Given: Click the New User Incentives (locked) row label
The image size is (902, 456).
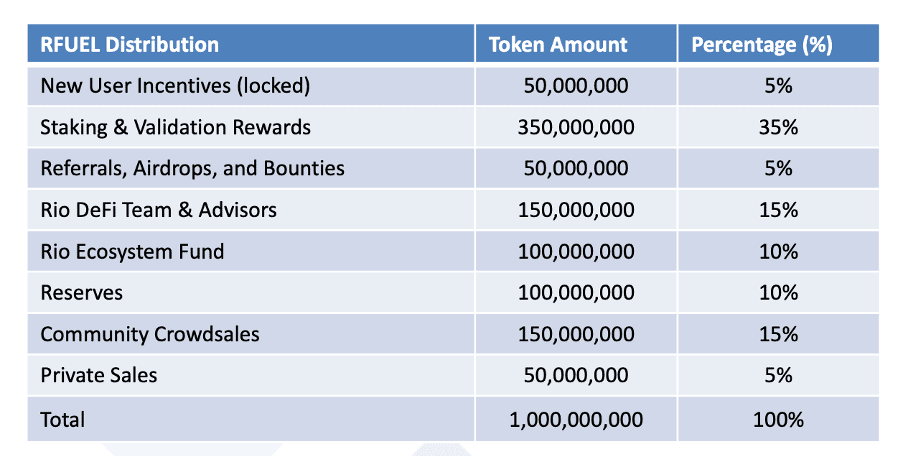Looking at the screenshot, I should (x=251, y=86).
